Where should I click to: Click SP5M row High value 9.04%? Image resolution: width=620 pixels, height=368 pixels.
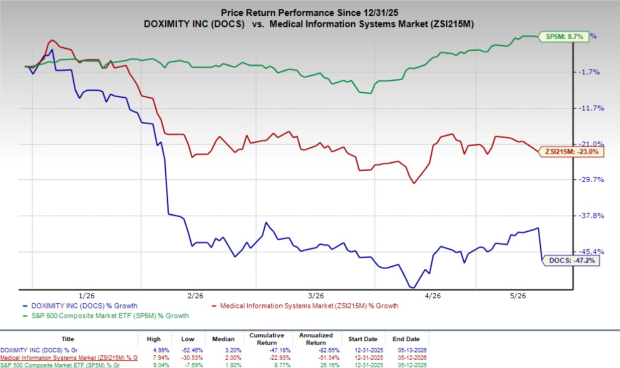161,365
